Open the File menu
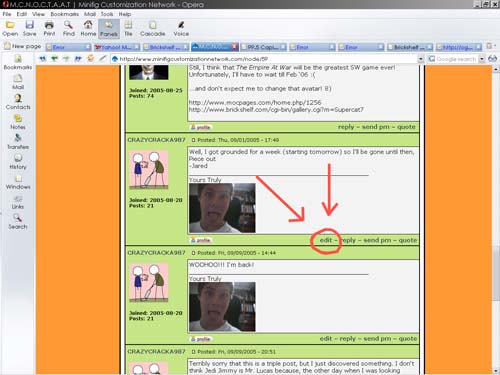This screenshot has width=500, height=375. point(7,14)
